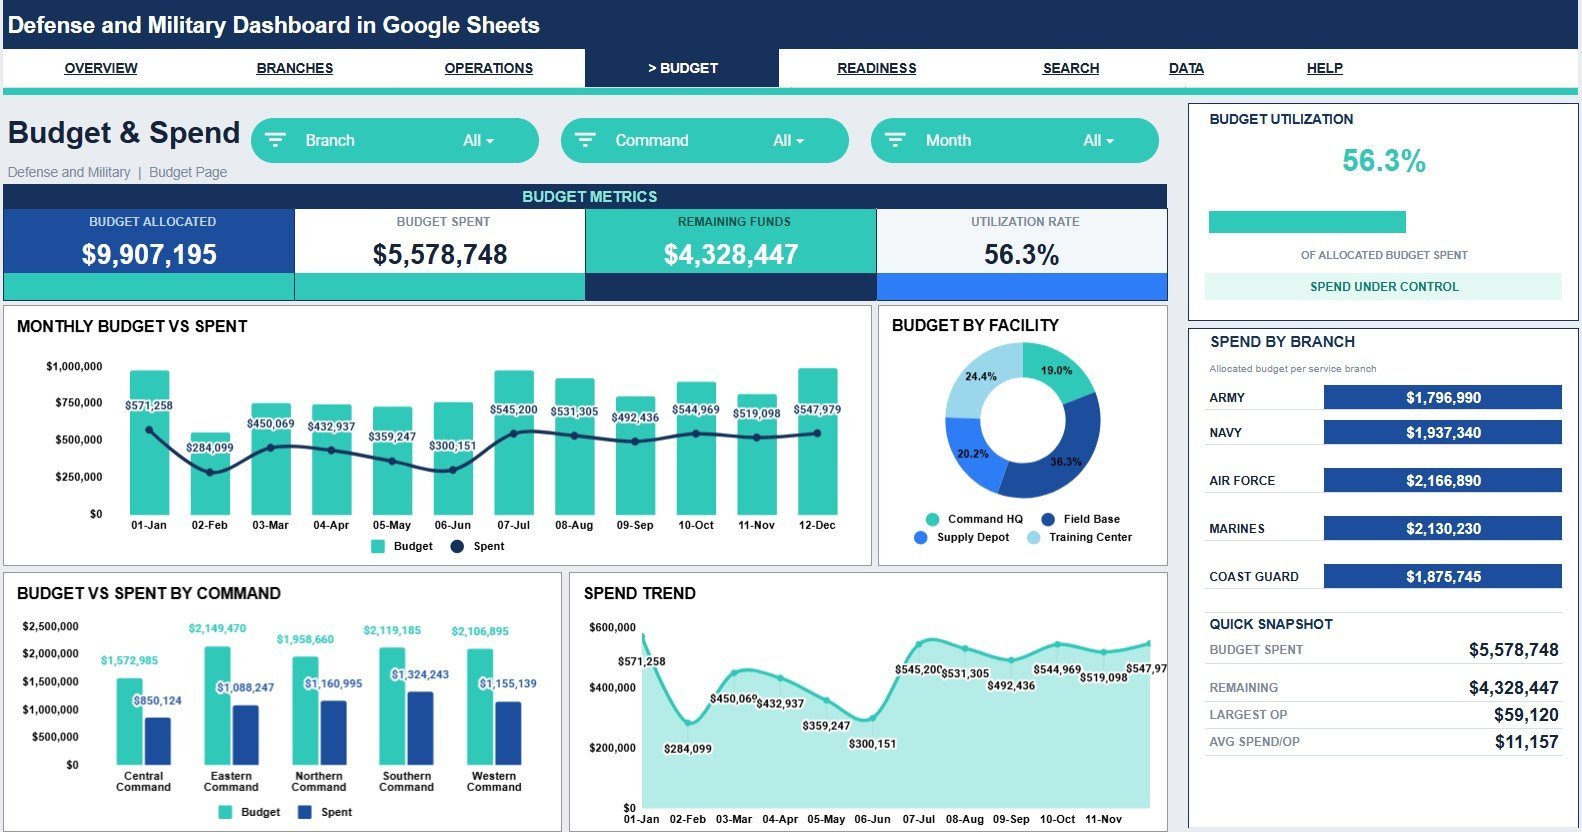Open the DATA tab
Image resolution: width=1582 pixels, height=832 pixels.
pos(1186,68)
